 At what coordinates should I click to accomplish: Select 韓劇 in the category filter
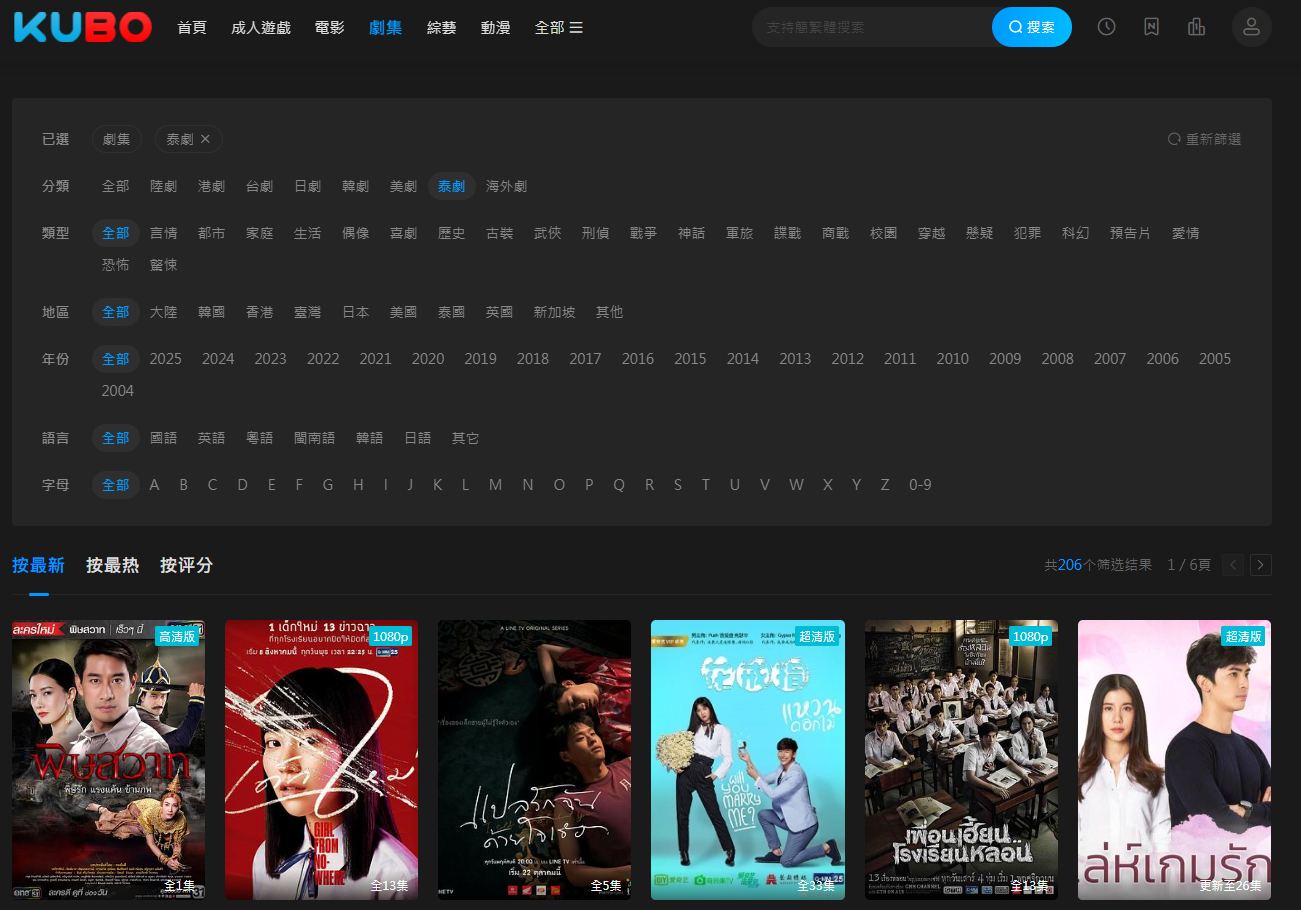click(355, 186)
